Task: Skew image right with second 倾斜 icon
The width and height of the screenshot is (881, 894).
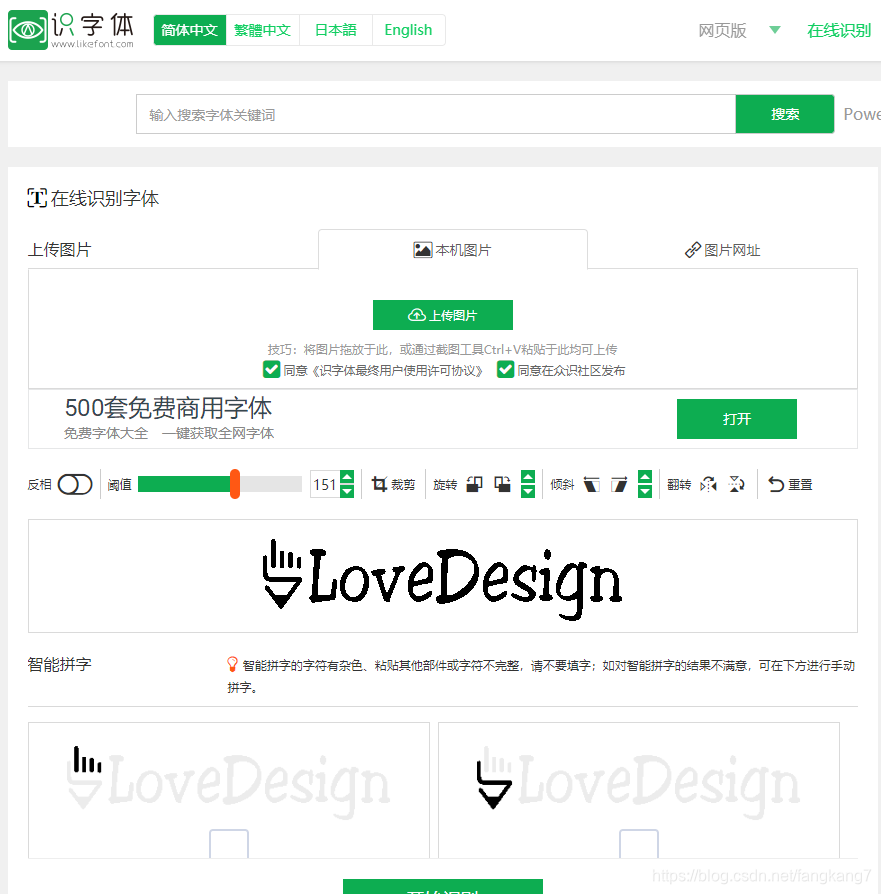Action: [x=619, y=485]
